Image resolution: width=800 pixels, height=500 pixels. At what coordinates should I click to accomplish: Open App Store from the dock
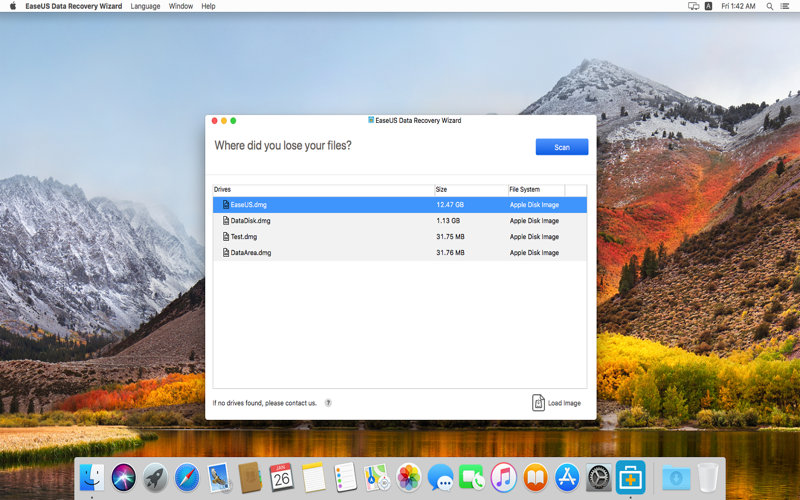click(567, 477)
